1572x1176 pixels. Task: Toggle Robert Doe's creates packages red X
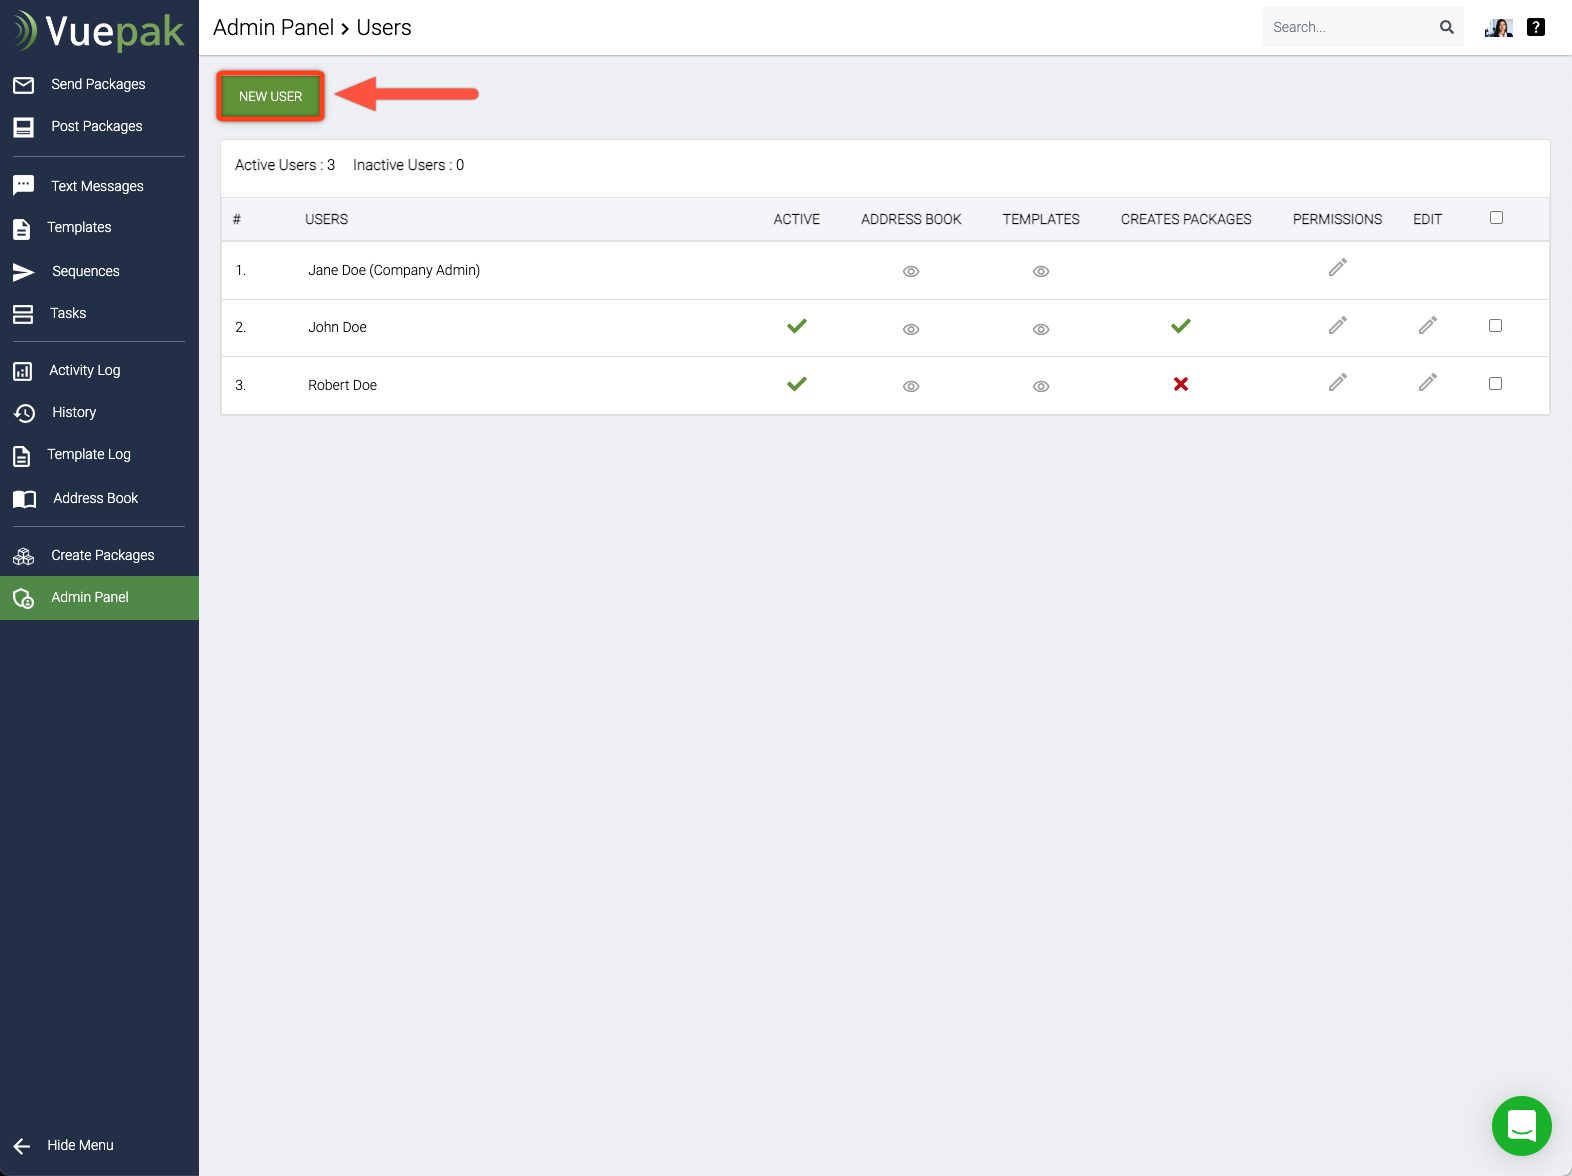[1181, 384]
